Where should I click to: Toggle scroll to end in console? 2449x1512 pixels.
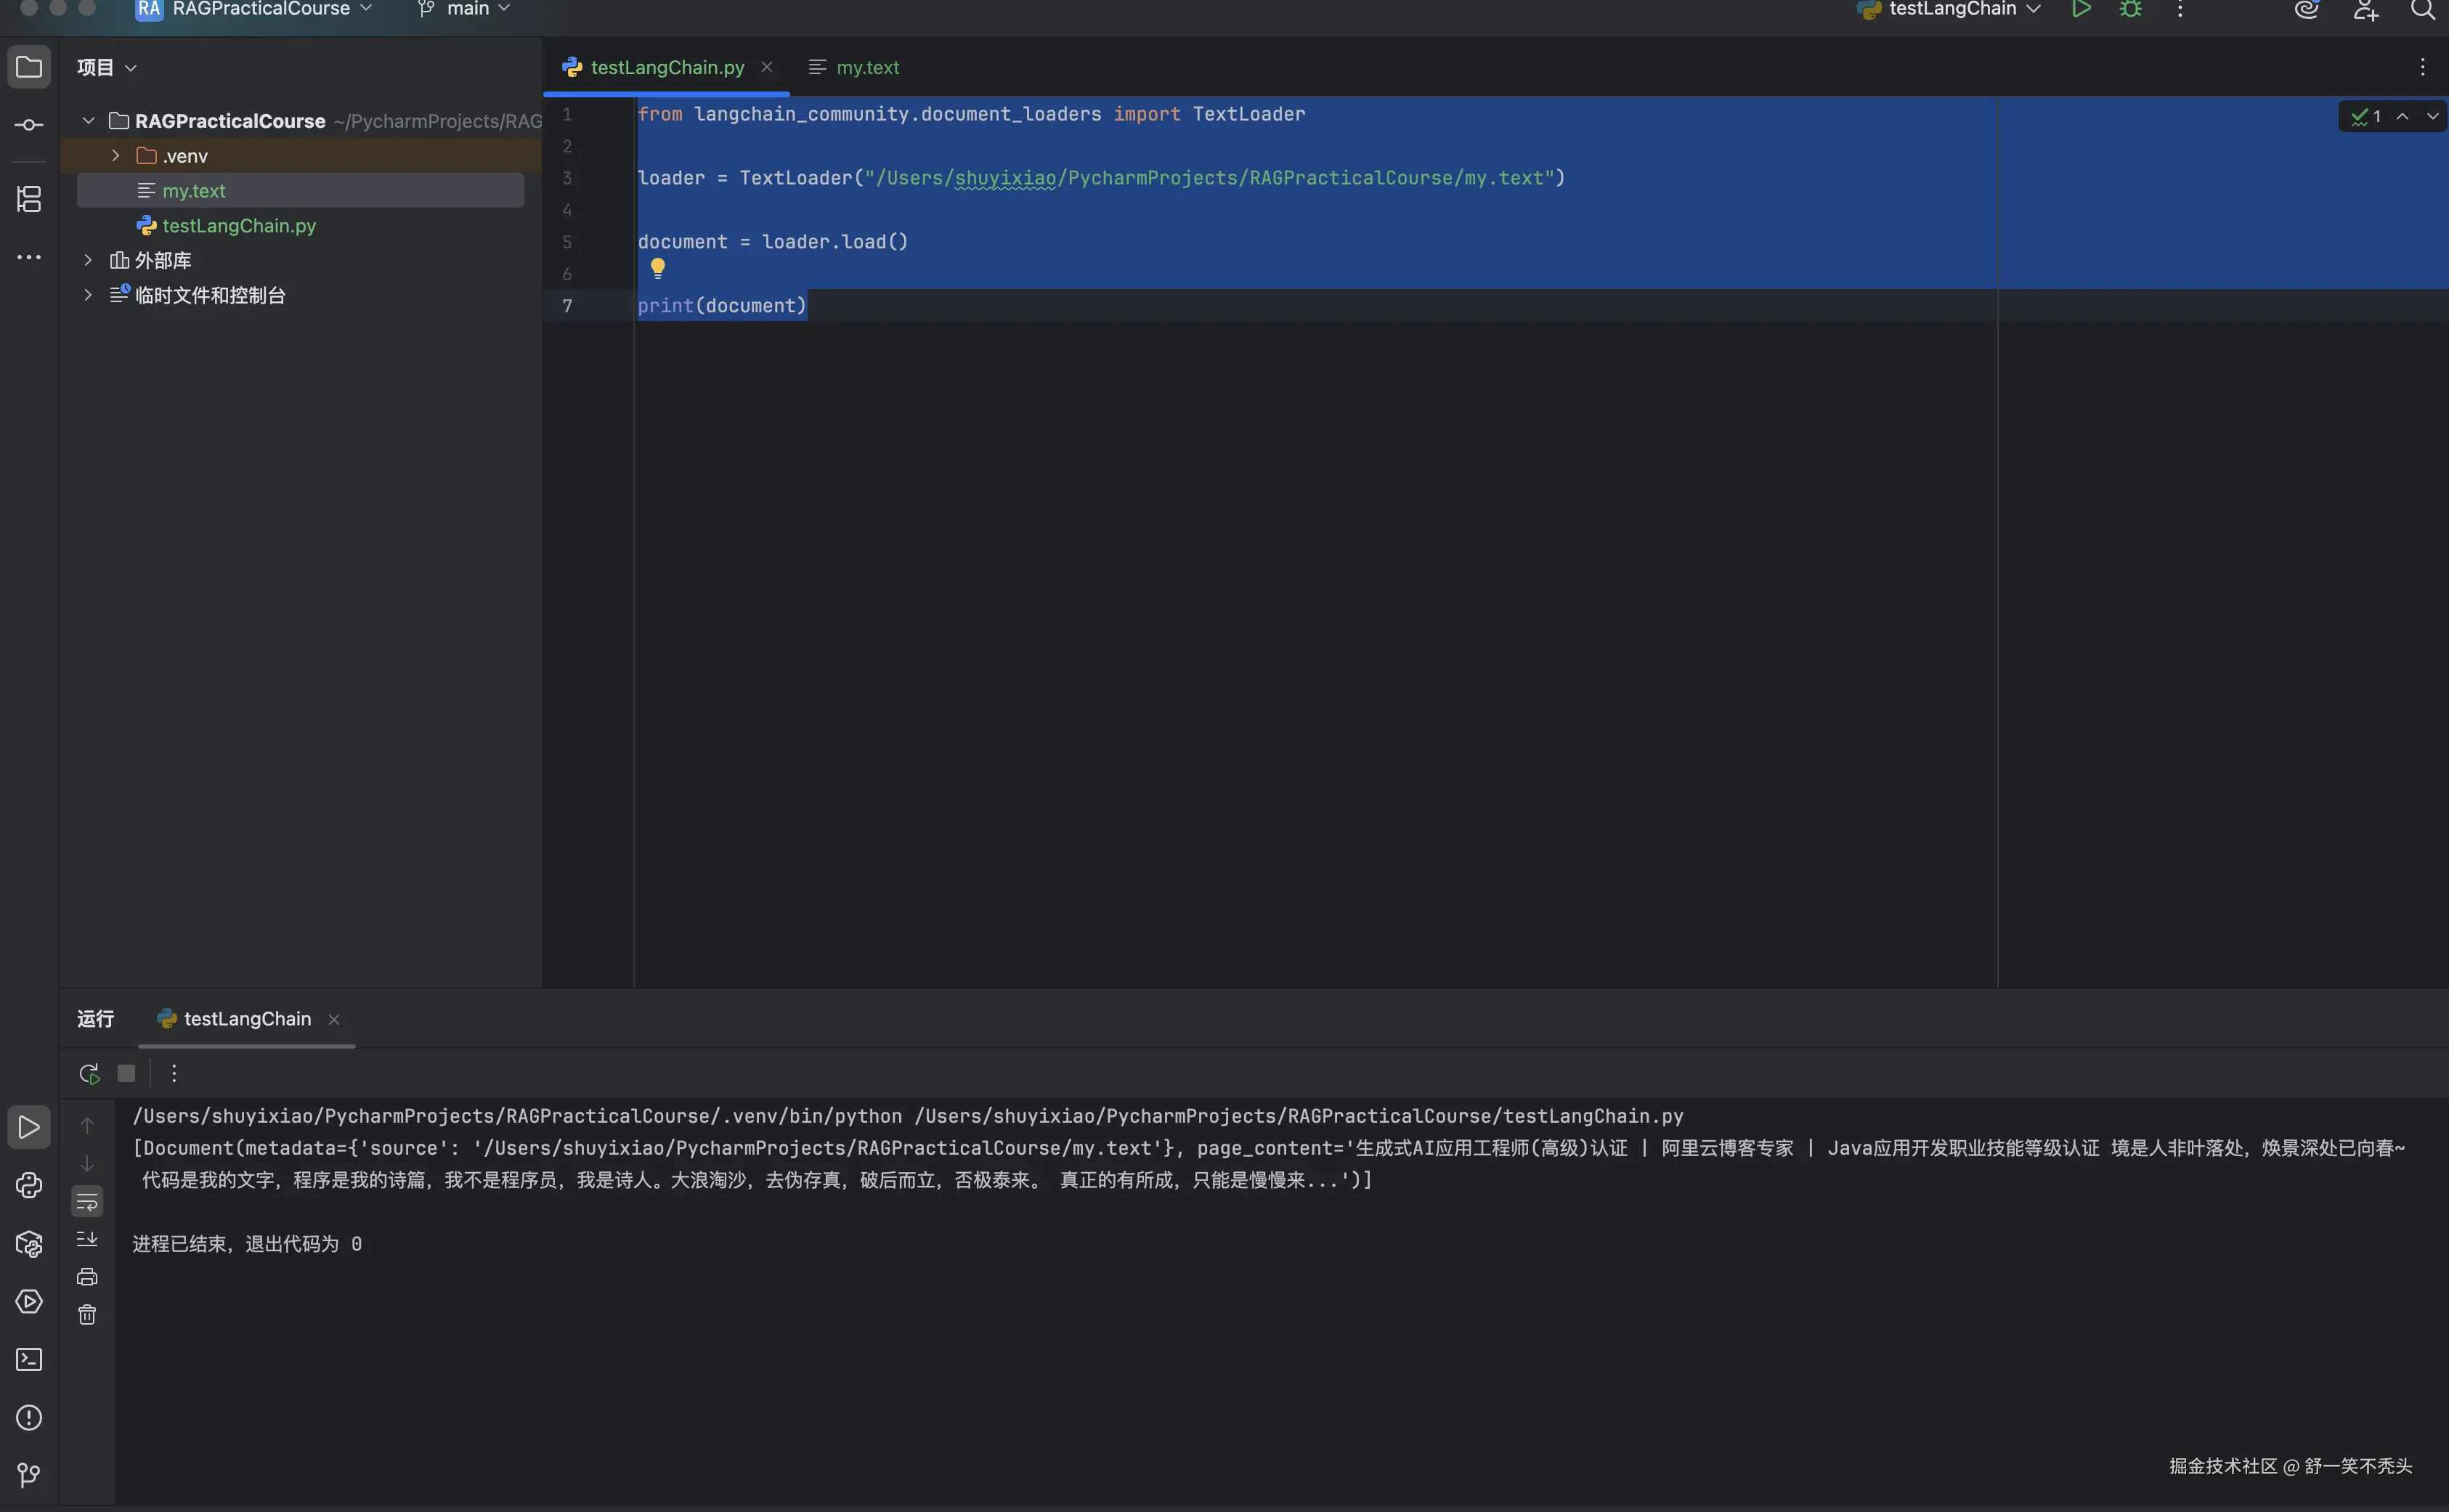(x=87, y=1239)
